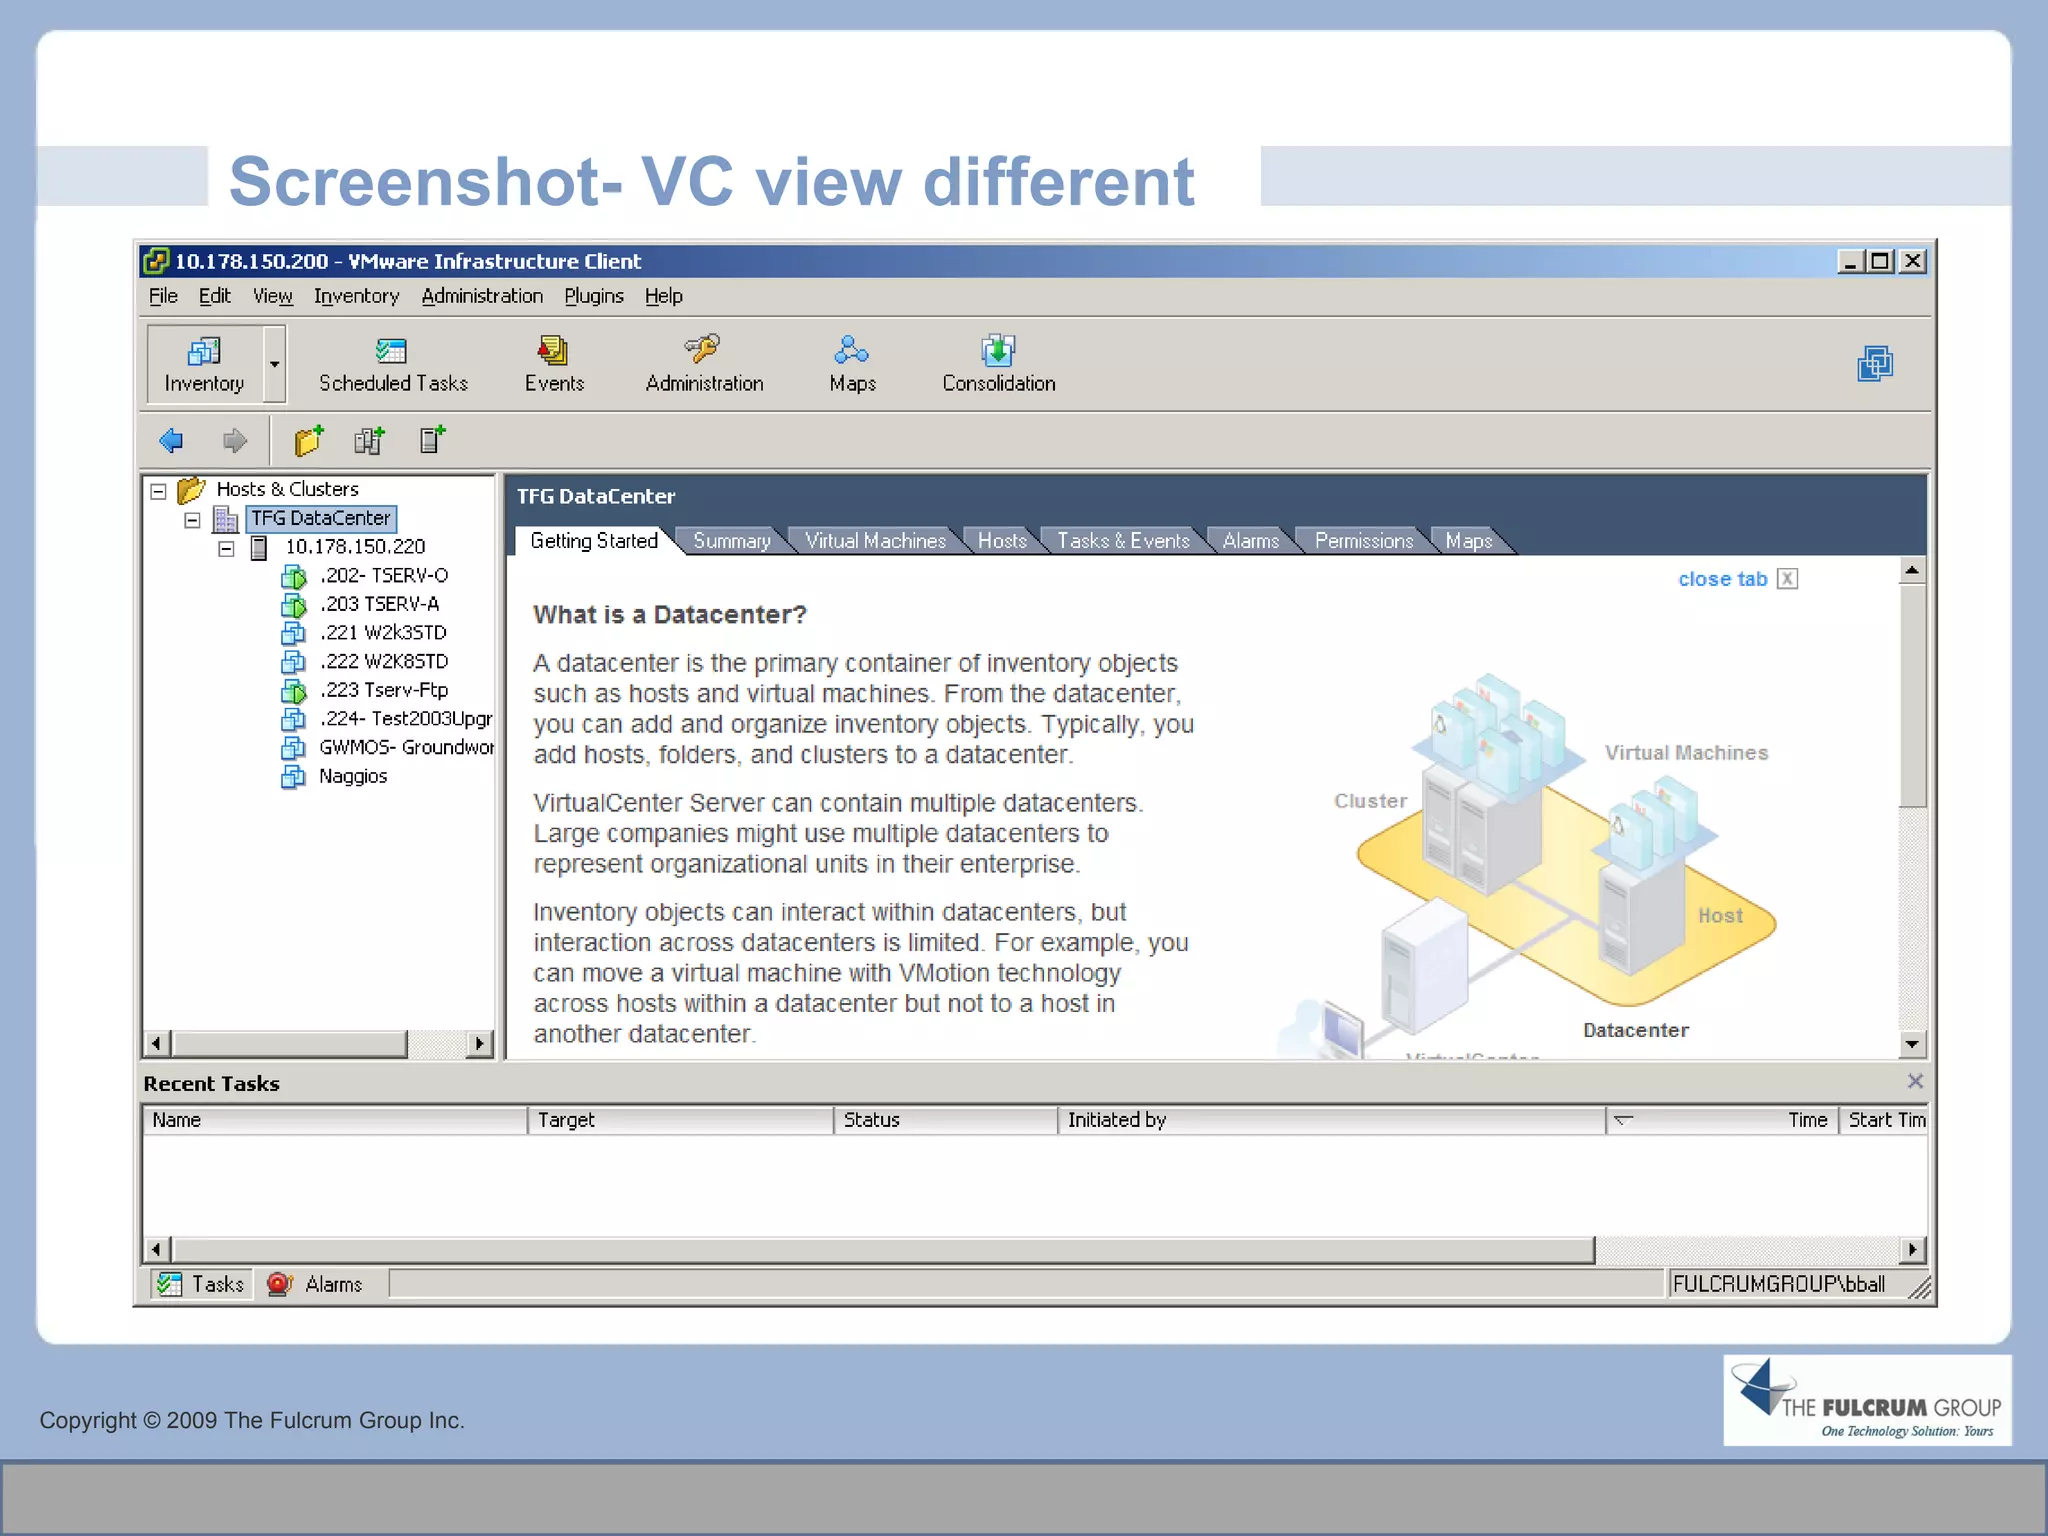Image resolution: width=2048 pixels, height=1536 pixels.
Task: Switch to the Virtual Machines tab
Action: [x=875, y=541]
